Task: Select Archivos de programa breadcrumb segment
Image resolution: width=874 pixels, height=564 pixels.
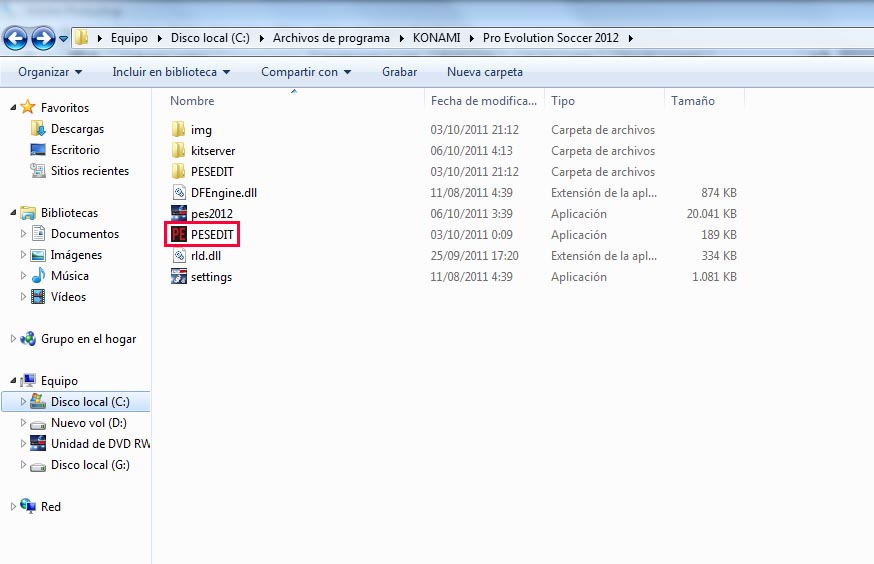Action: click(331, 38)
